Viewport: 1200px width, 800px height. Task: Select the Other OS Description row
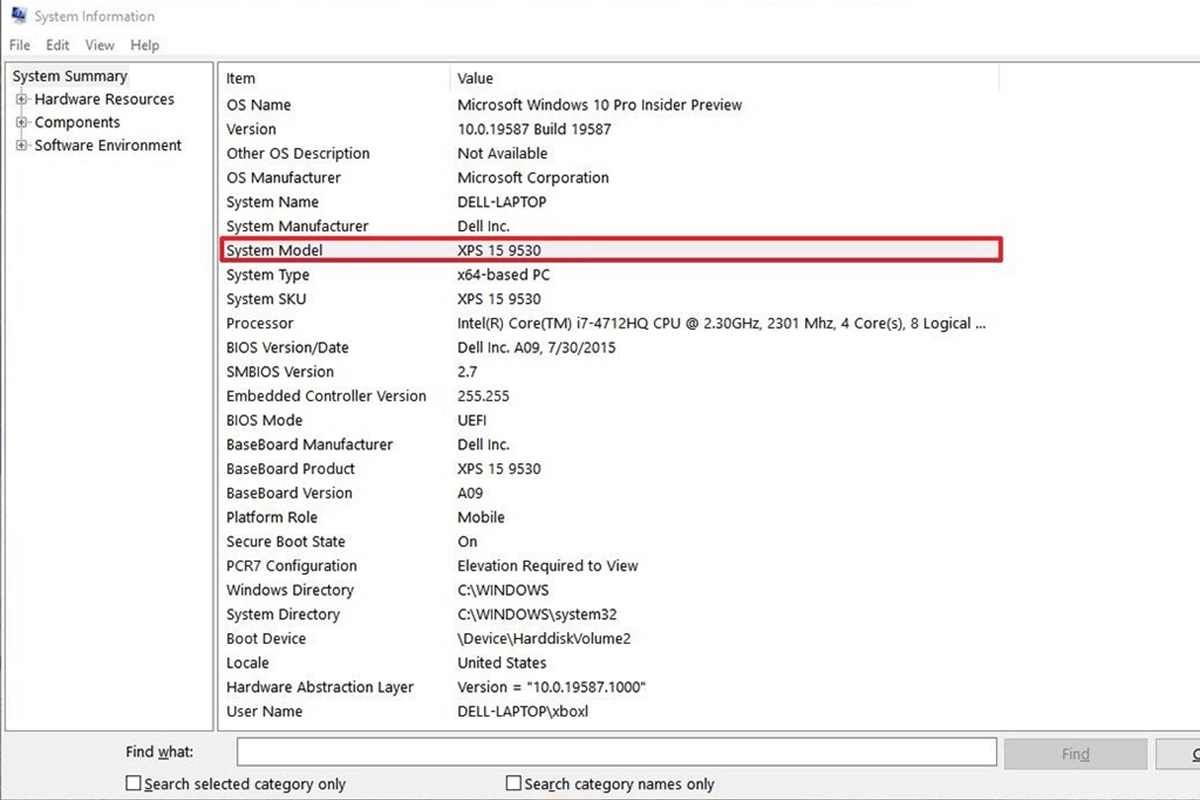610,153
